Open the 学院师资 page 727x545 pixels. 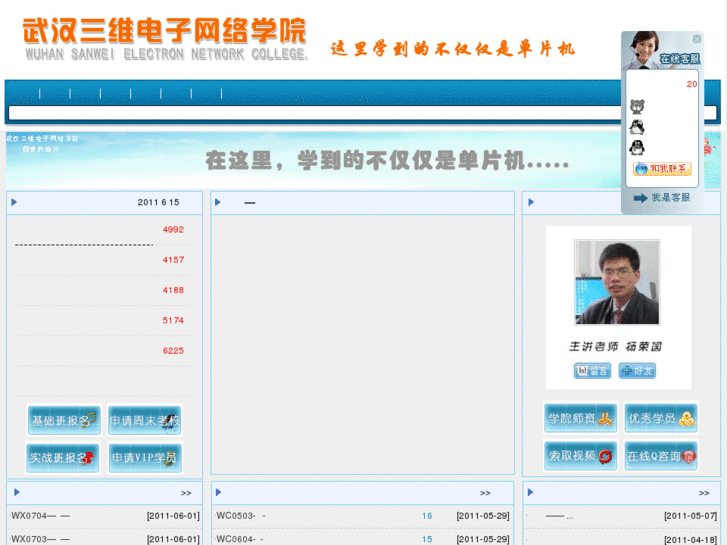tap(580, 418)
